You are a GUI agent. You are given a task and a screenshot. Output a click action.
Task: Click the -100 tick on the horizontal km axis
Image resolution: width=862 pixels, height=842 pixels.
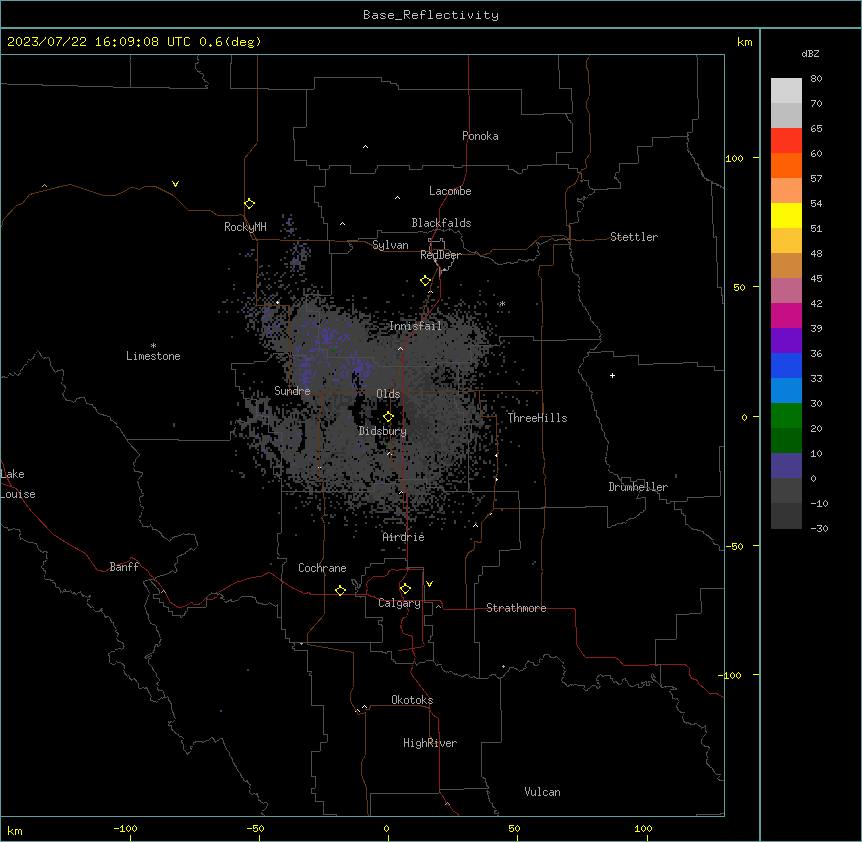pyautogui.click(x=125, y=829)
